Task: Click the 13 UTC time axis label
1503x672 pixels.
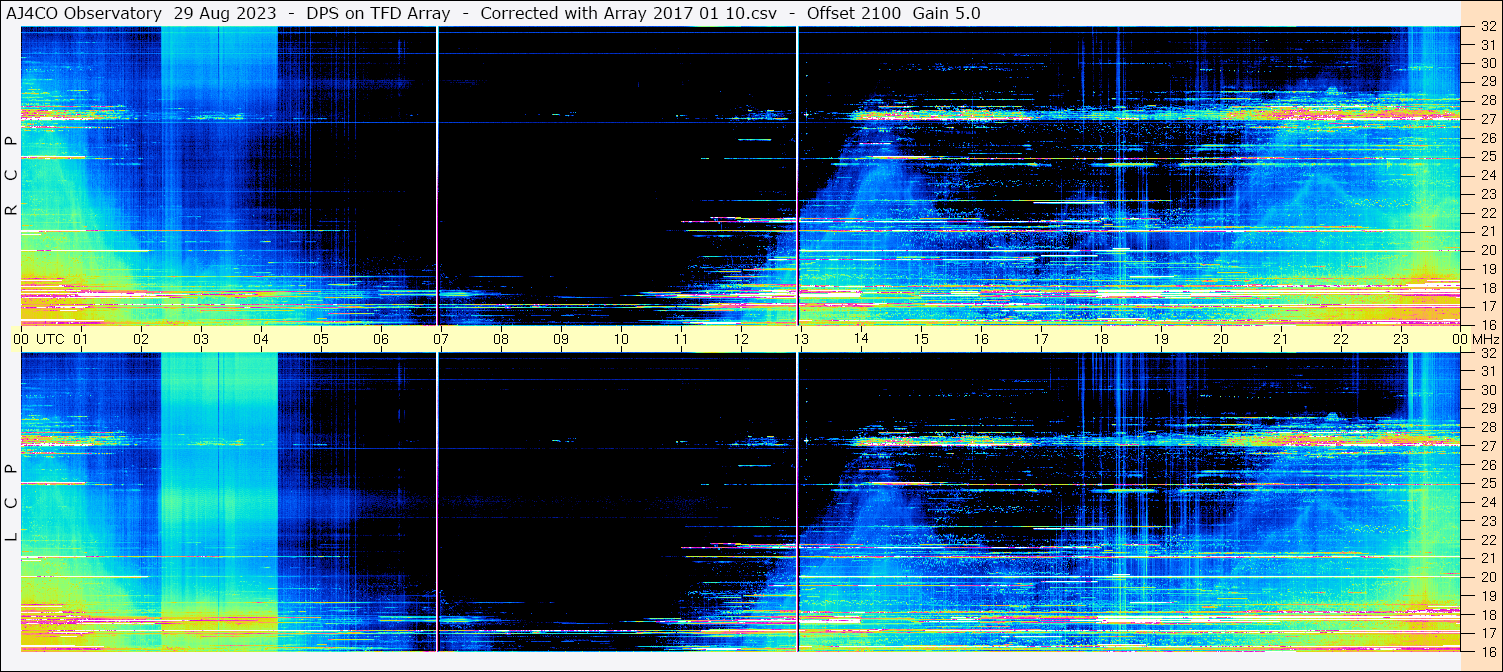Action: 800,338
